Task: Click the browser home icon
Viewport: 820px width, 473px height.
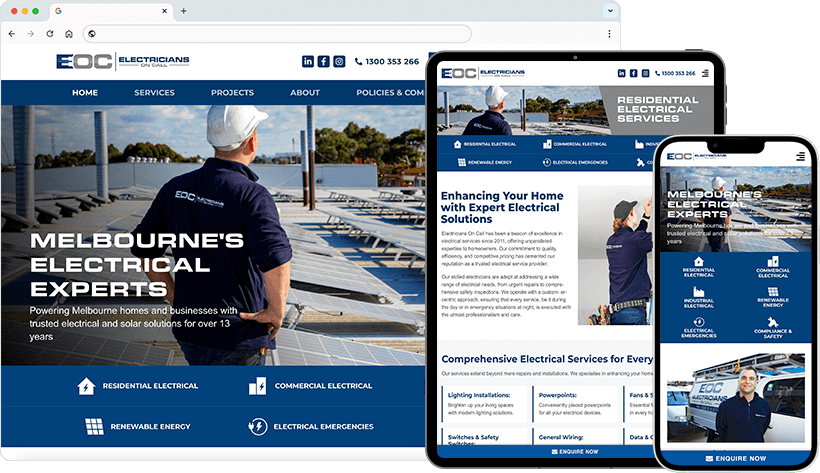Action: [68, 34]
